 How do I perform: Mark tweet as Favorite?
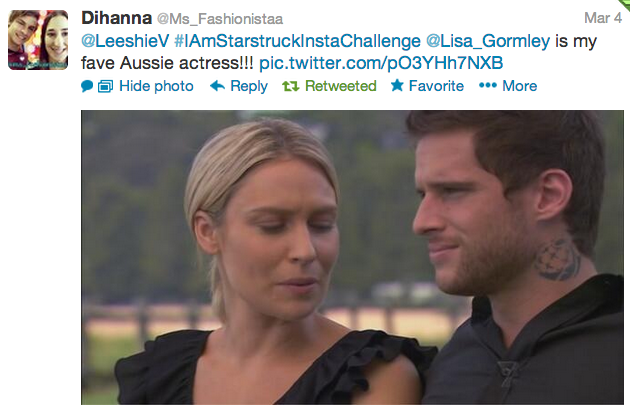tap(436, 86)
